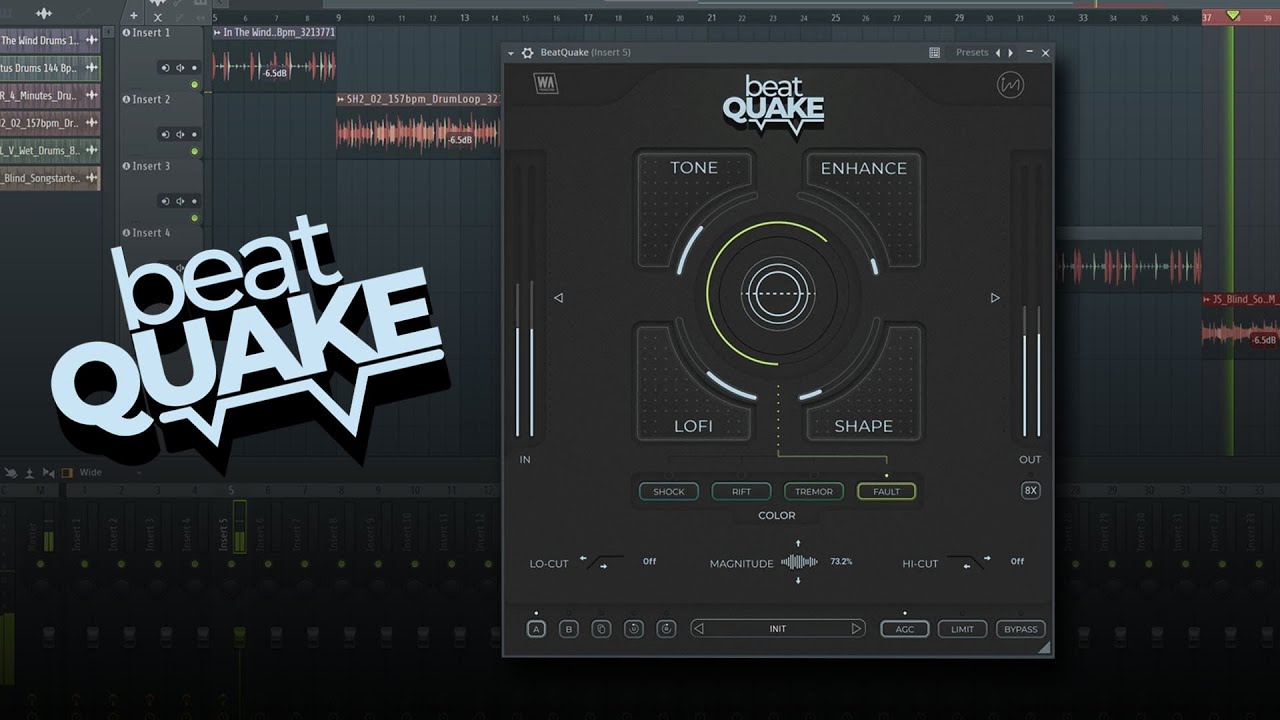Click the round signature logo in BeatQuake

1011,86
